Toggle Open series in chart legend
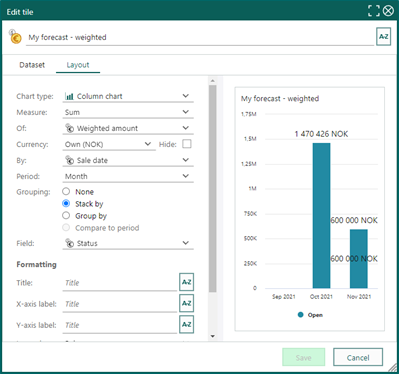 click(310, 315)
